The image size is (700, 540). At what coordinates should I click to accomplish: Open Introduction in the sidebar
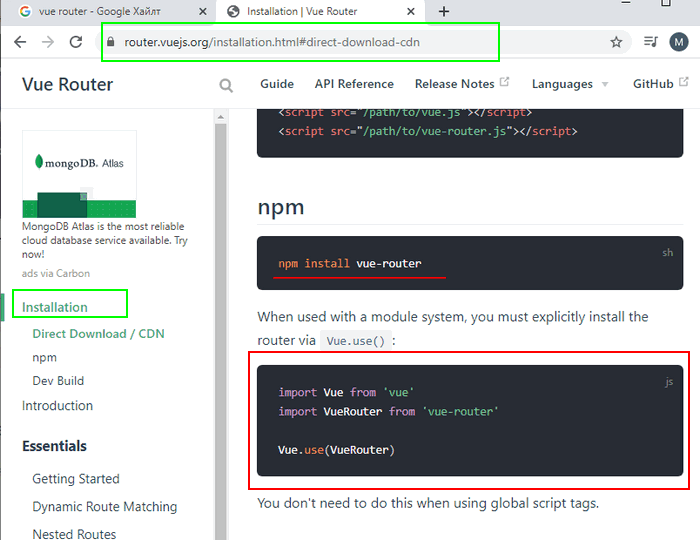58,406
